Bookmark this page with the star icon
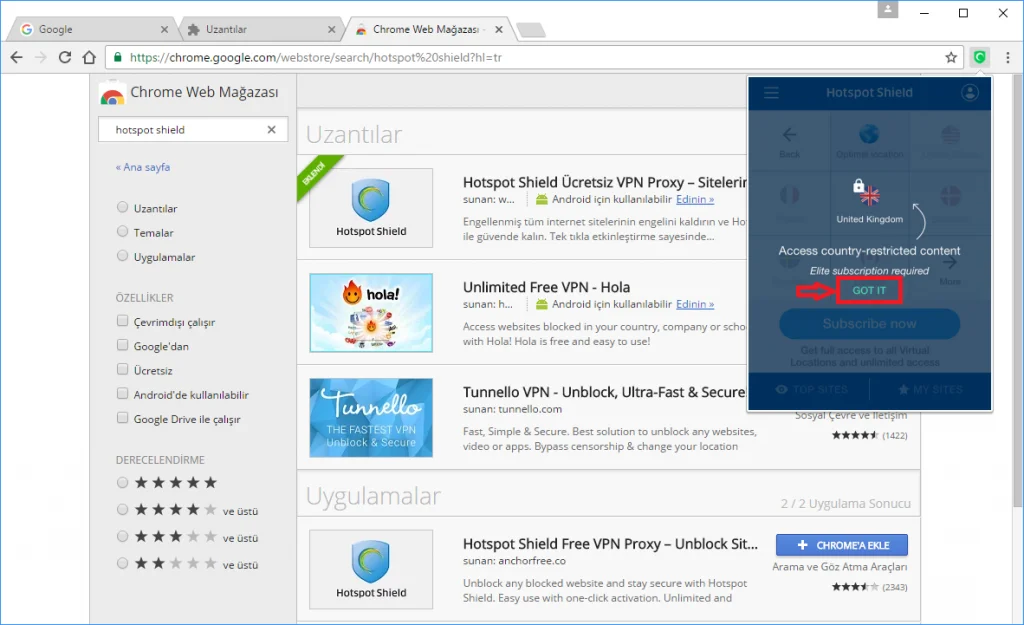1024x625 pixels. click(951, 58)
